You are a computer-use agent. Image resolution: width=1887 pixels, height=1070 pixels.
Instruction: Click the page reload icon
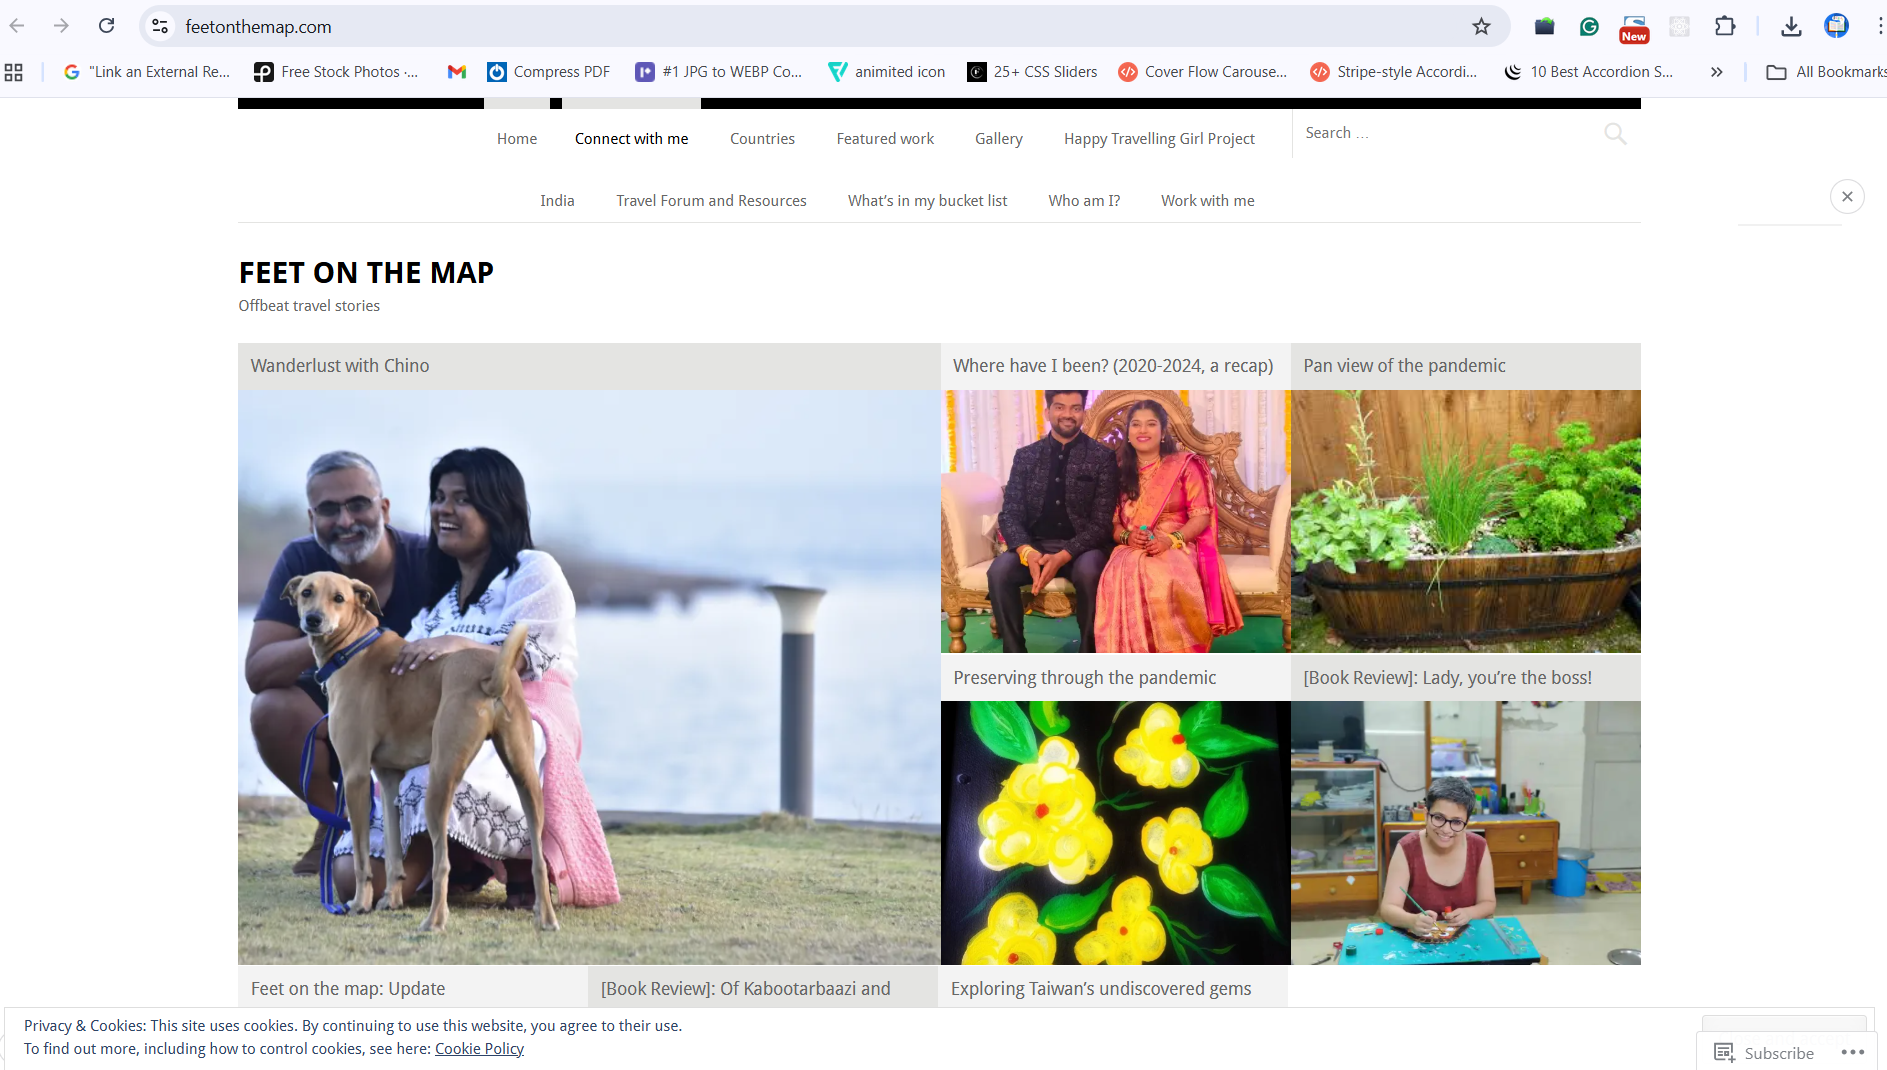107,26
